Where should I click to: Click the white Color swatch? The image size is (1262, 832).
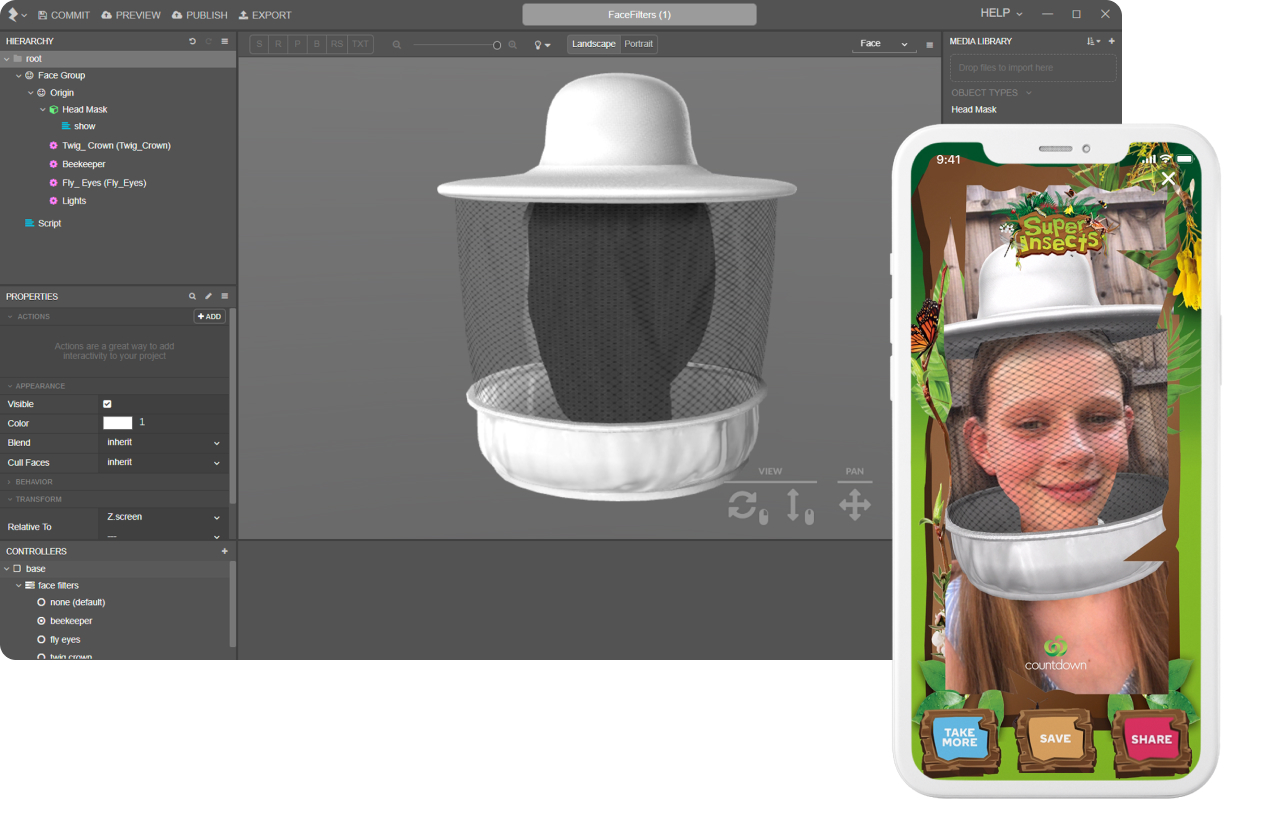(118, 423)
